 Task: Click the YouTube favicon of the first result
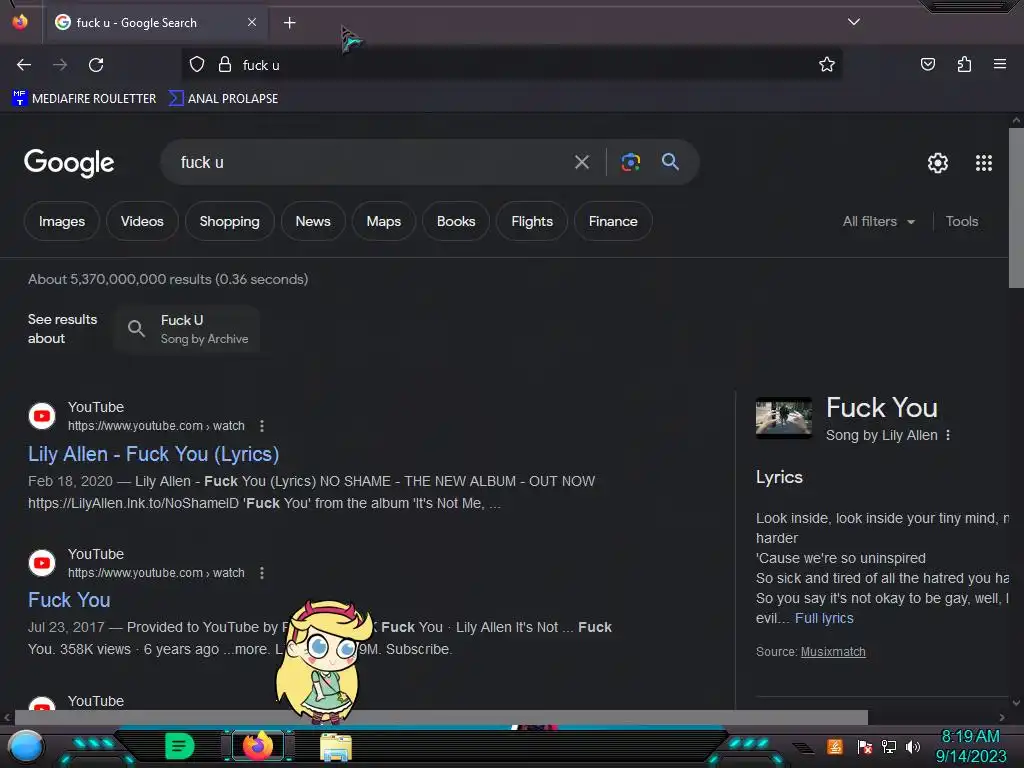[x=42, y=416]
